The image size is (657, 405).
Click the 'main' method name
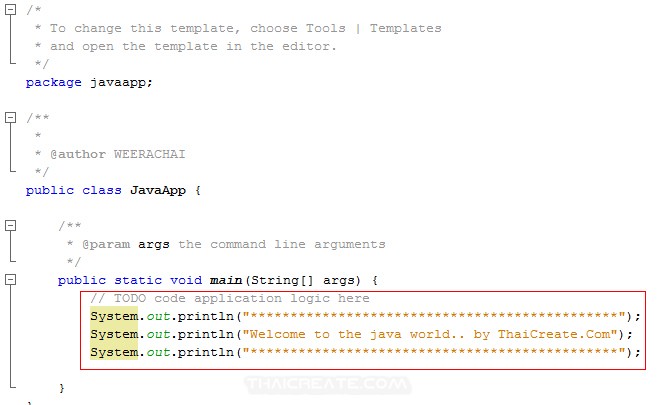[x=226, y=280]
